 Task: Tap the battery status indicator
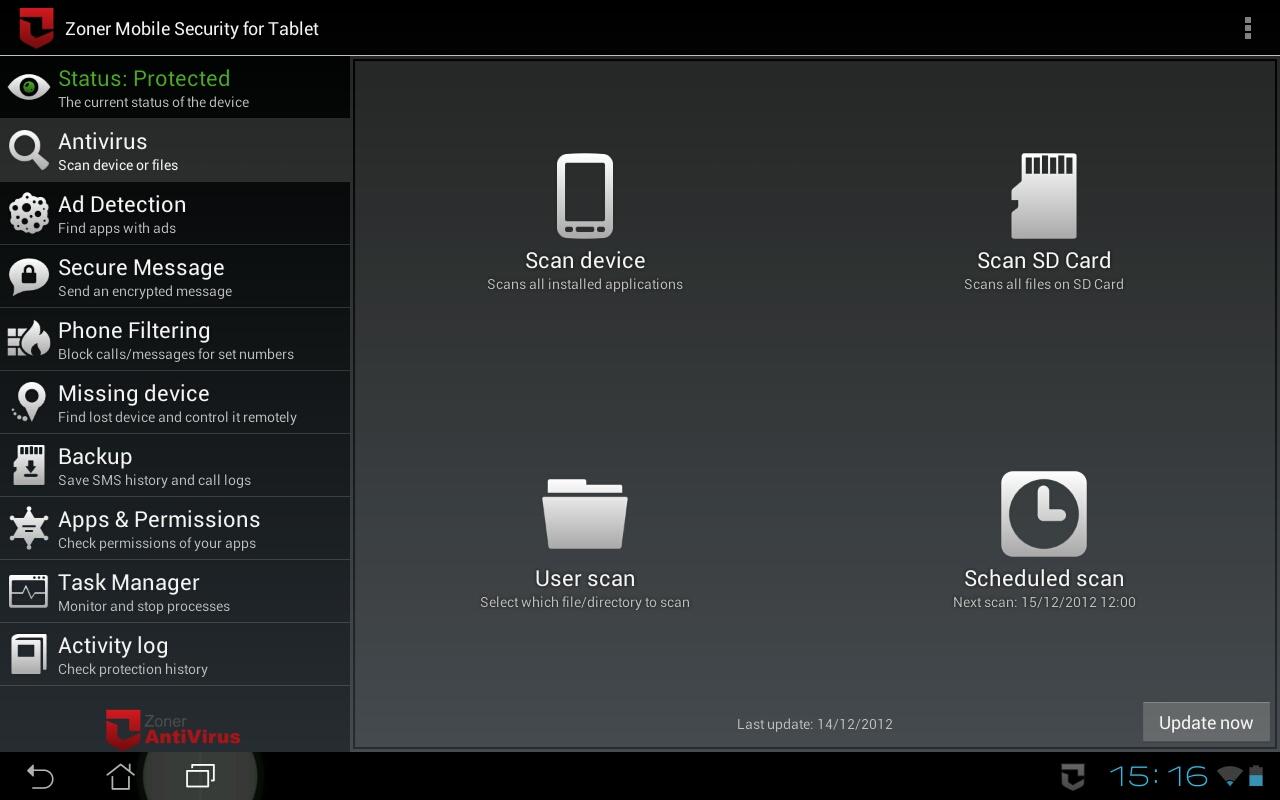coord(1256,776)
